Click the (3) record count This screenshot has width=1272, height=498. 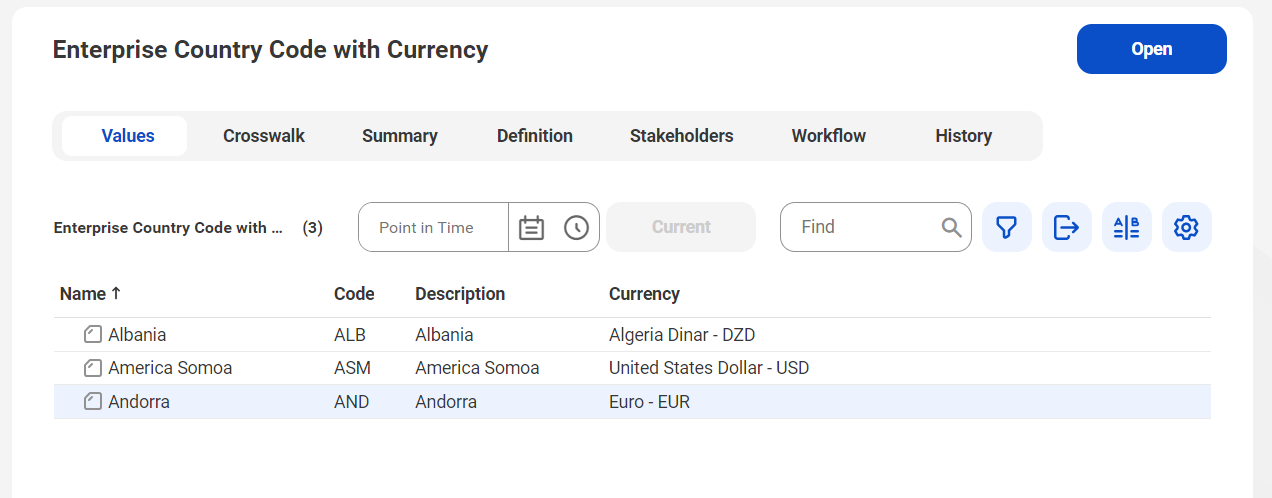[x=313, y=228]
